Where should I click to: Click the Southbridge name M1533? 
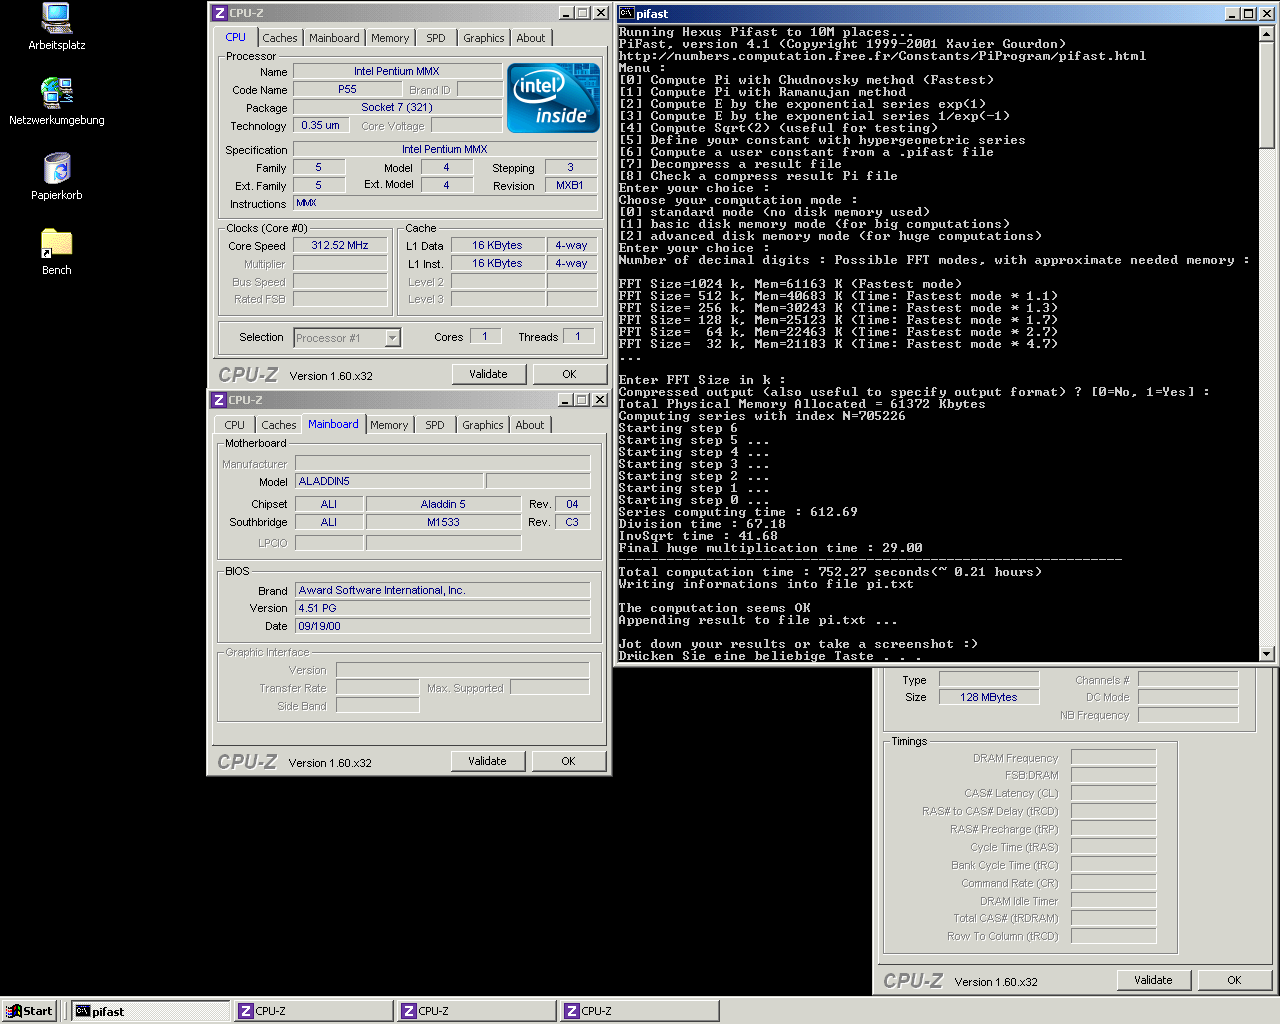coord(443,522)
